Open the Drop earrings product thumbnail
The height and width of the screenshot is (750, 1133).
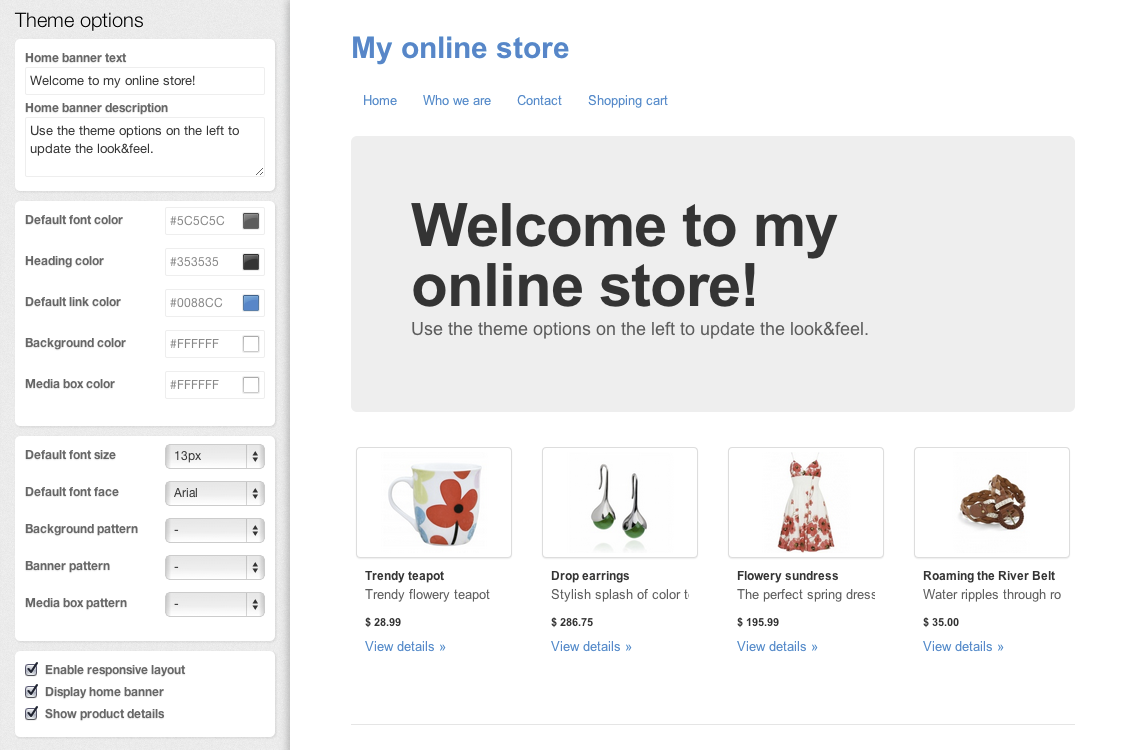coord(620,503)
